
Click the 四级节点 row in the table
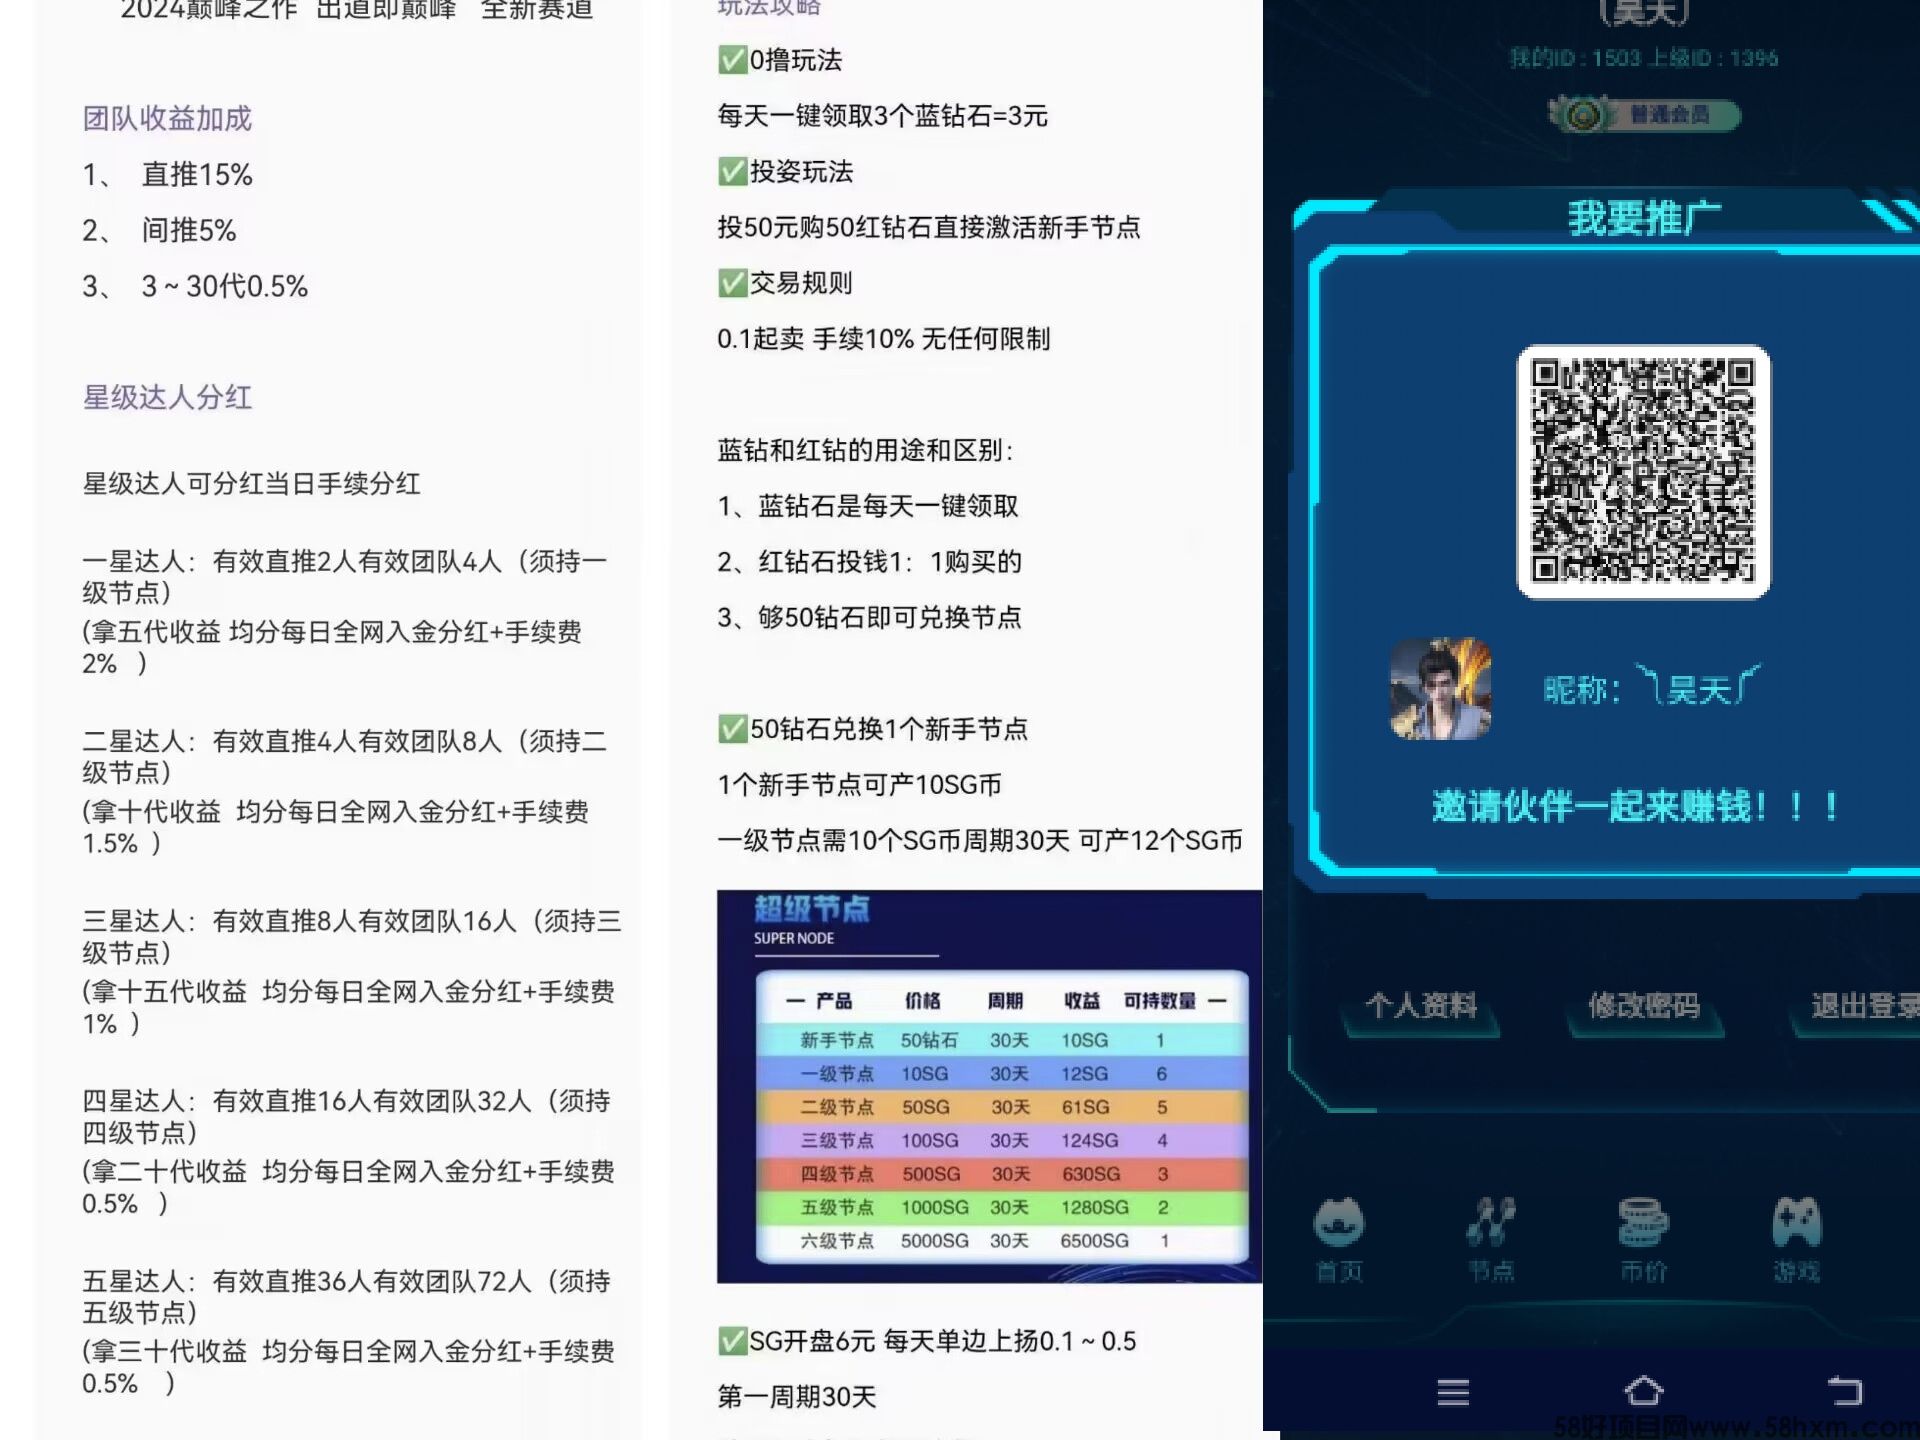point(1003,1174)
